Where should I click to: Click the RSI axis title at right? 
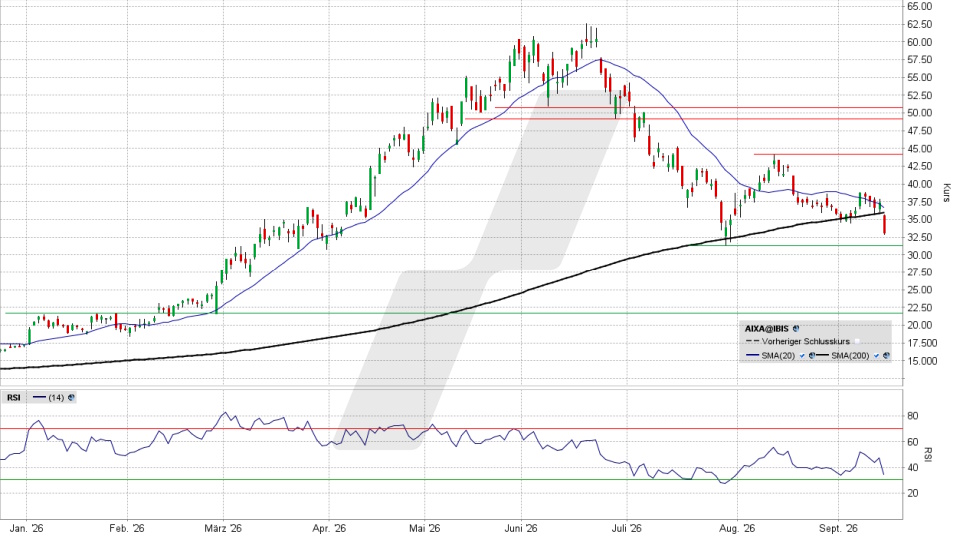tap(928, 455)
